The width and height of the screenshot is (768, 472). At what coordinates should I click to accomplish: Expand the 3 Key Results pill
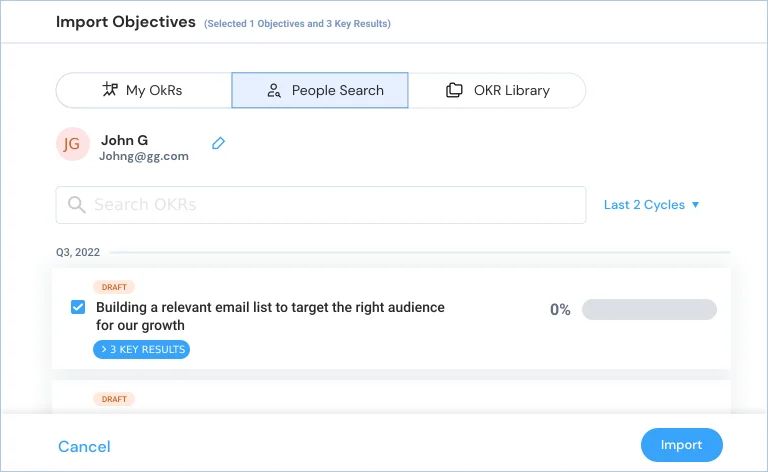(142, 349)
